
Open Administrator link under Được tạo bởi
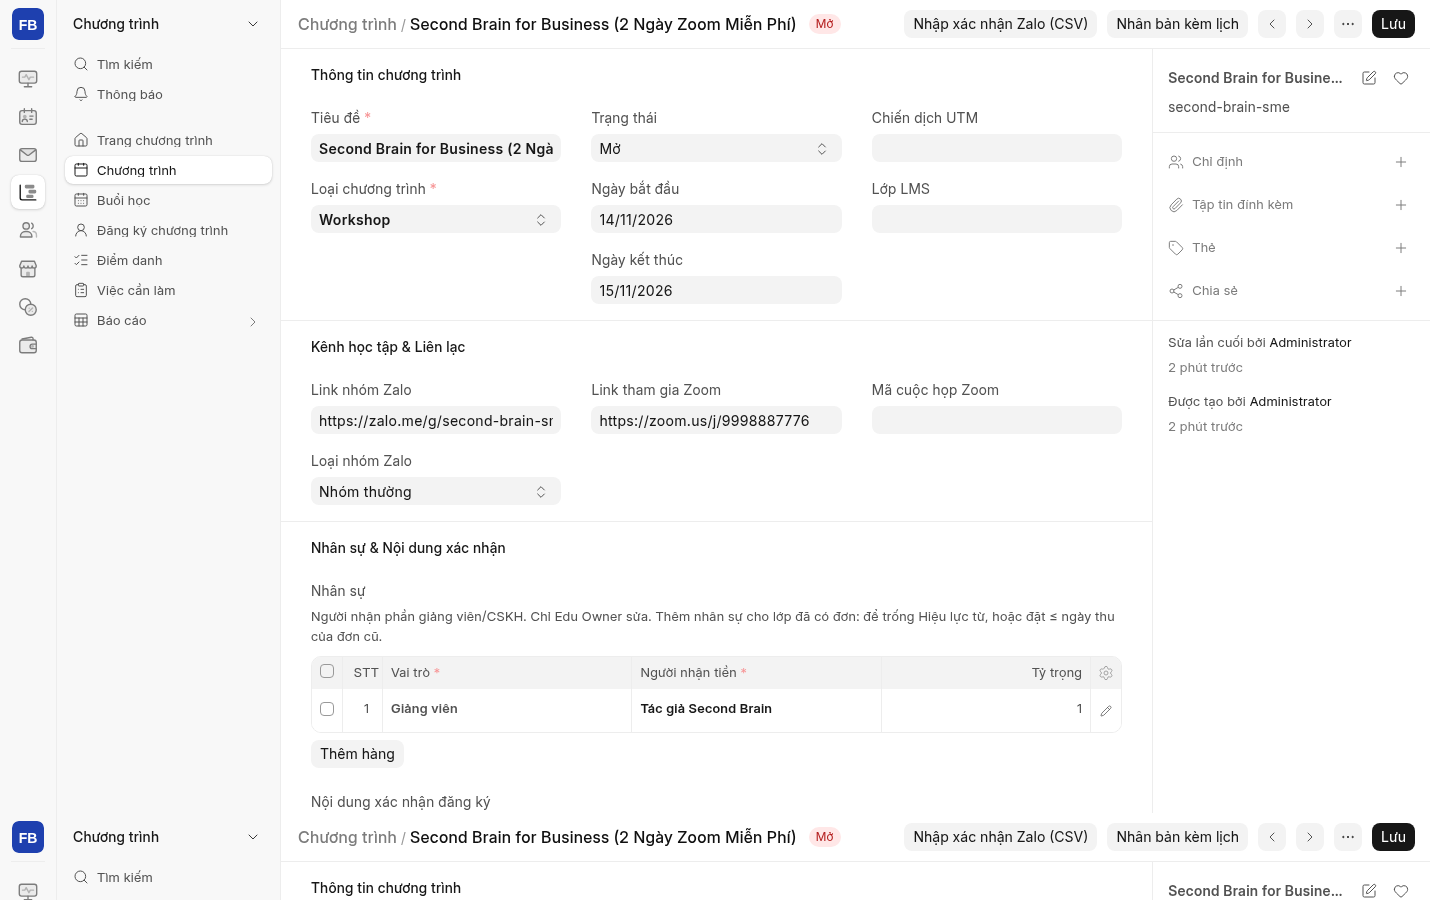point(1290,402)
